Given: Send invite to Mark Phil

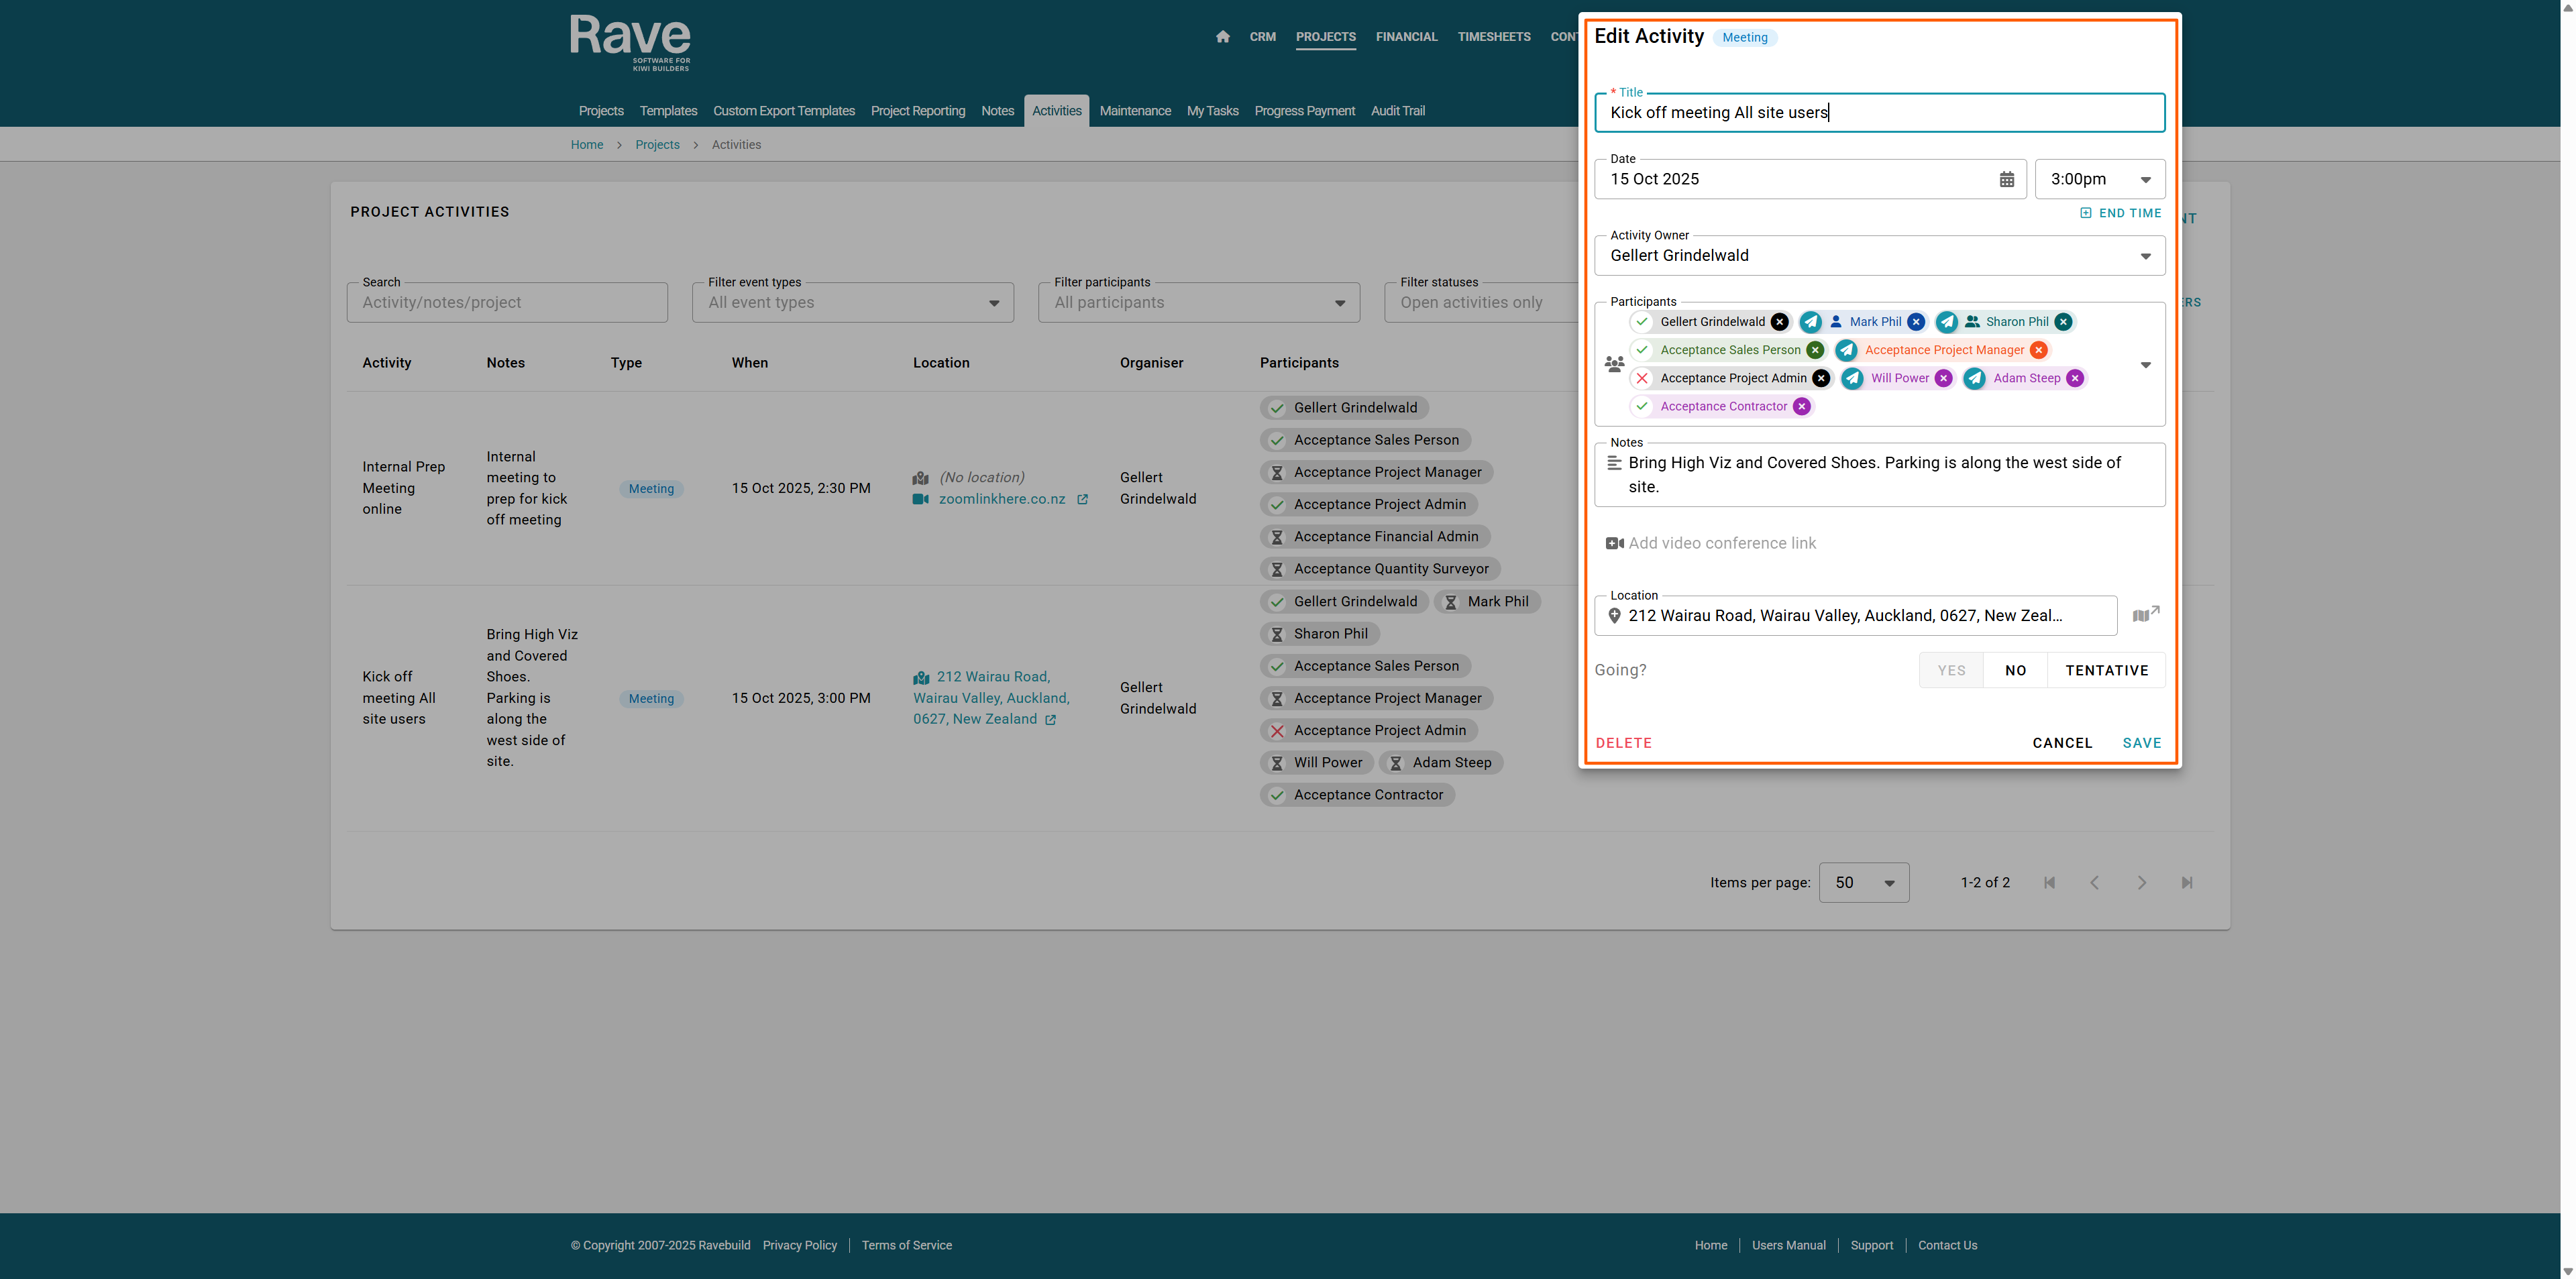Looking at the screenshot, I should tap(1810, 322).
